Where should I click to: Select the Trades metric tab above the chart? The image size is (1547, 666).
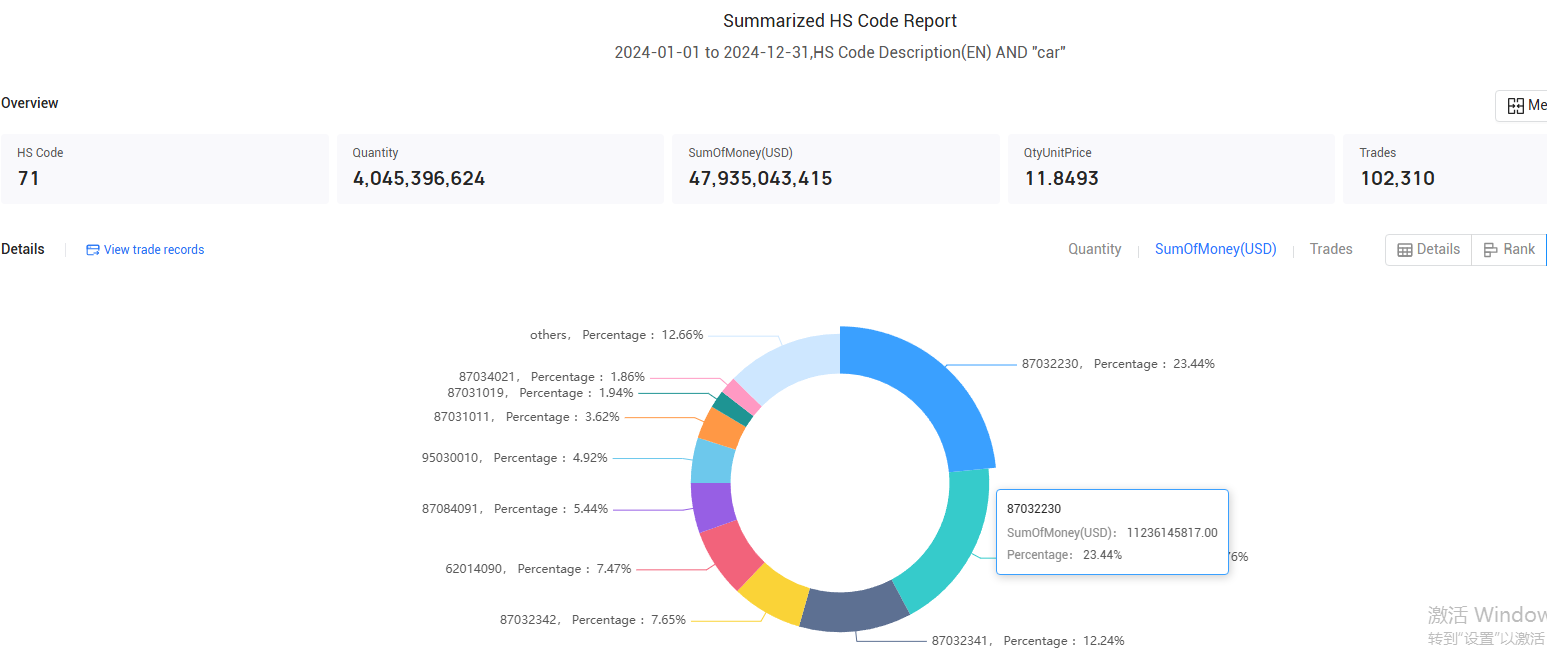(1331, 249)
